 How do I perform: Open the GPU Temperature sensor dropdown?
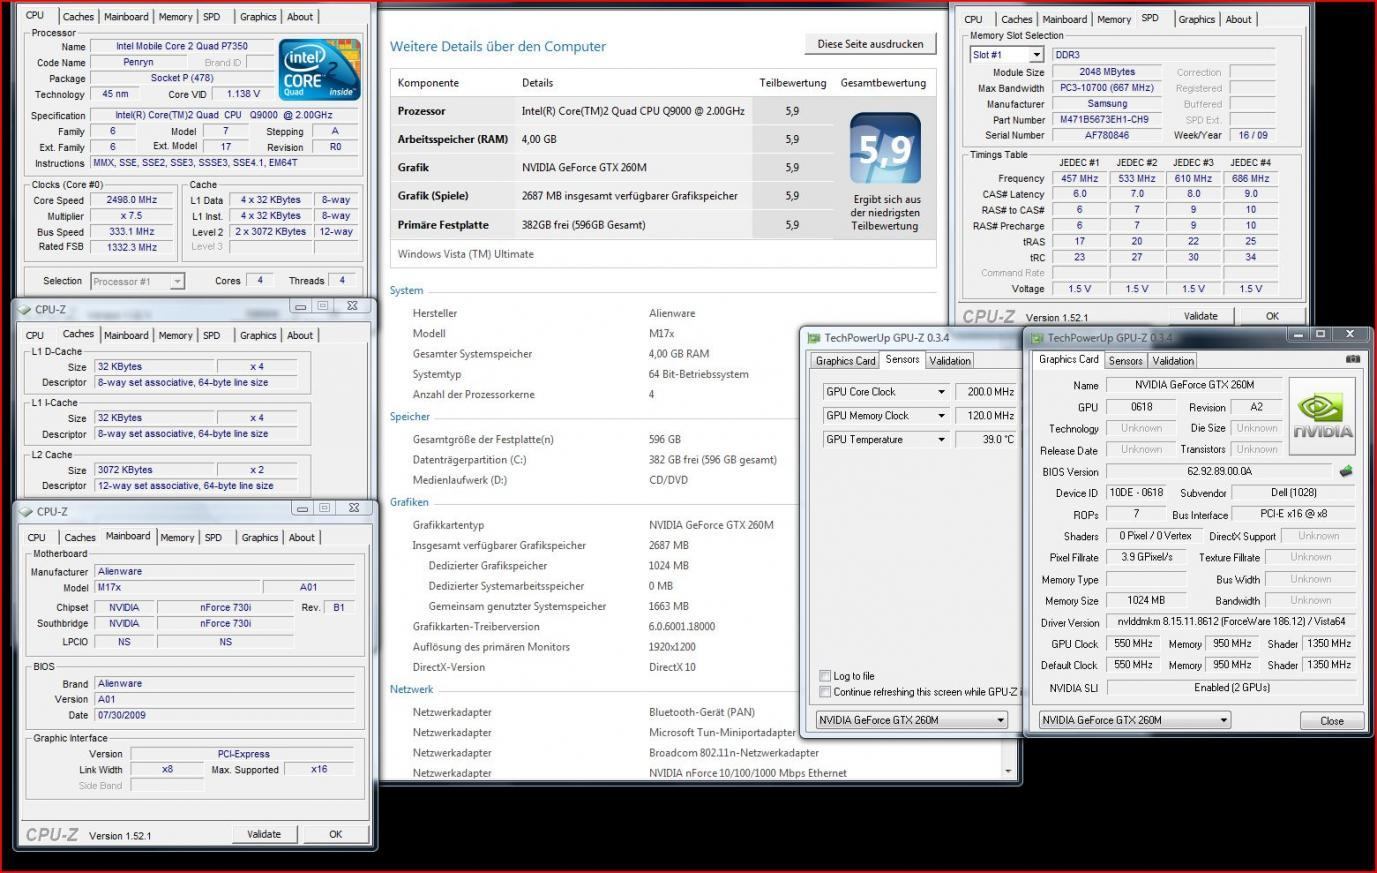click(941, 440)
